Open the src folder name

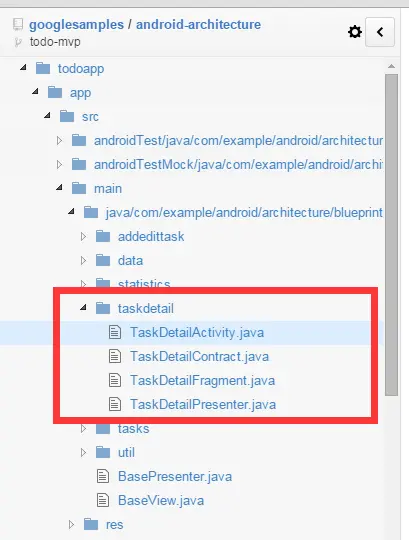pyautogui.click(x=91, y=117)
